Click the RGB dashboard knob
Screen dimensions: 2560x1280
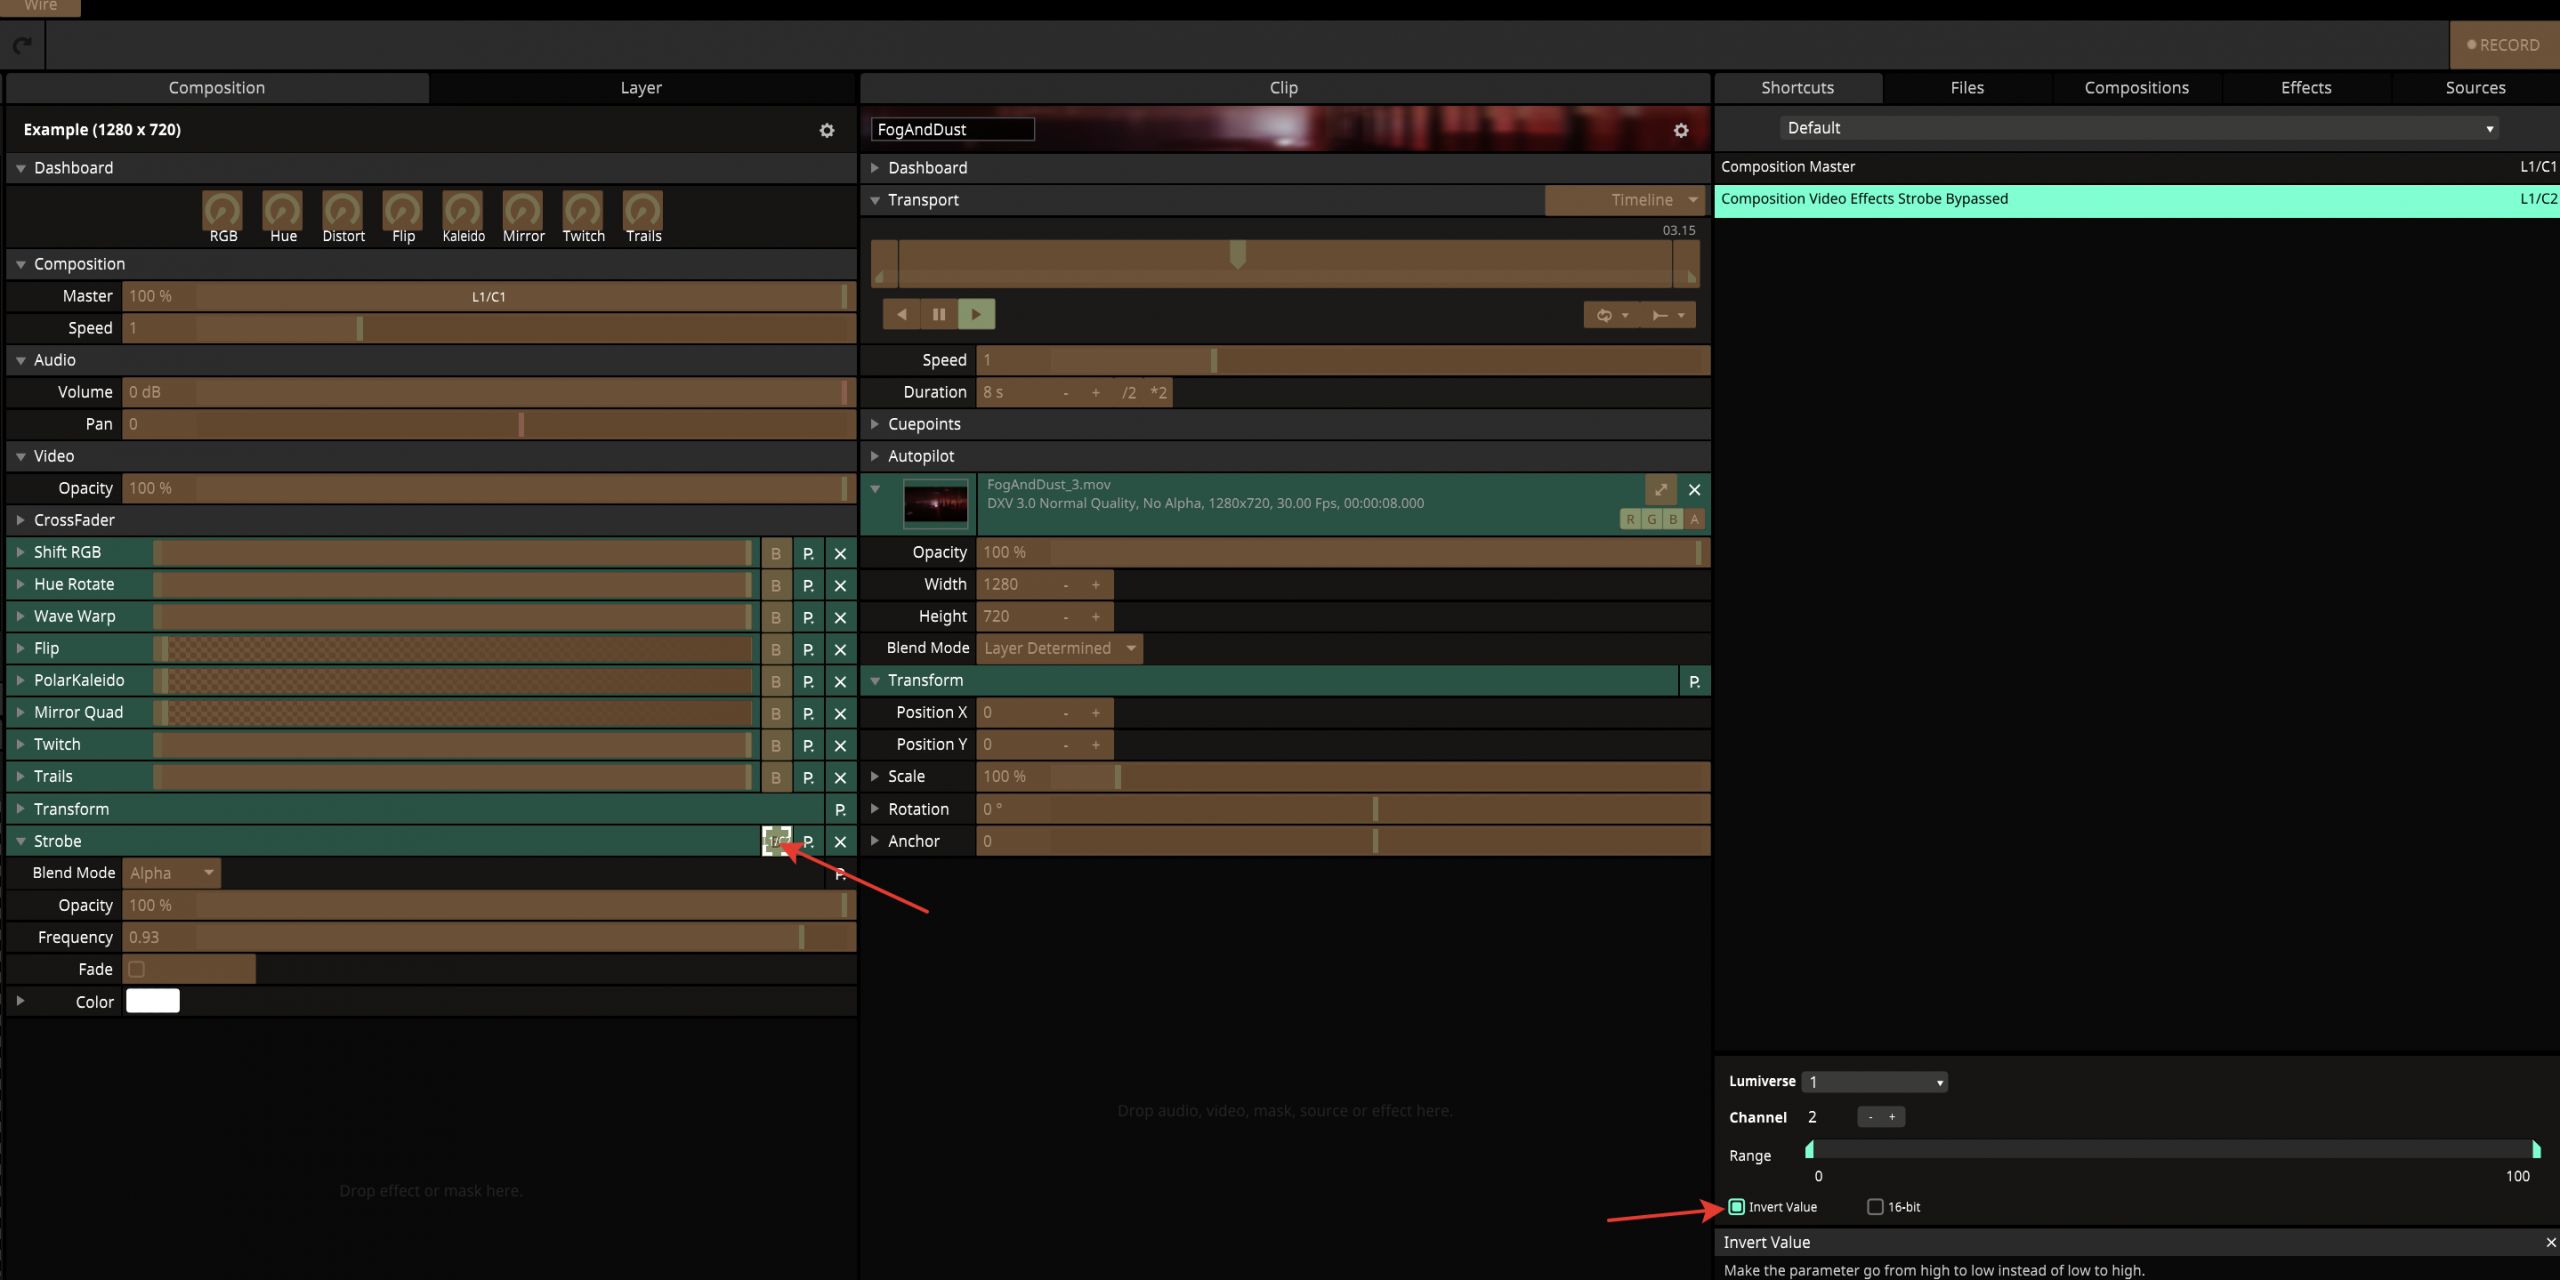pos(222,210)
